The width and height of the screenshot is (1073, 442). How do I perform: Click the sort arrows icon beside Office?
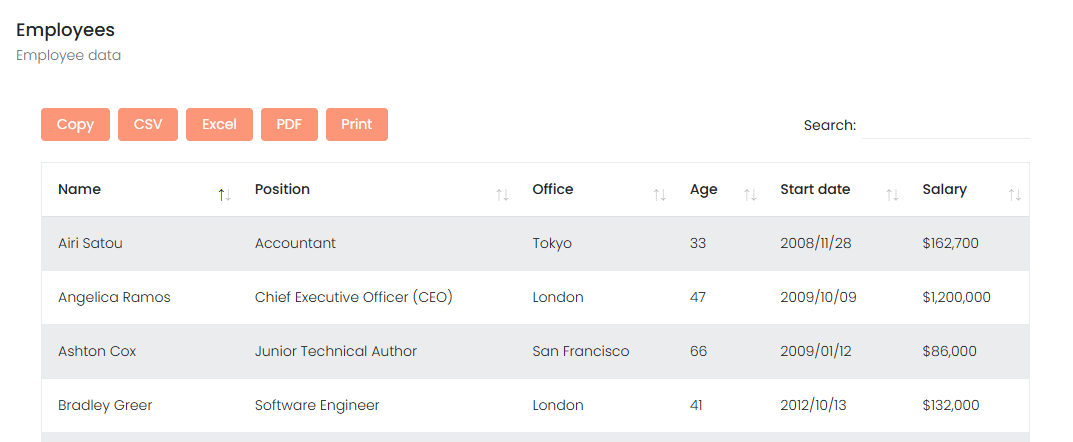click(660, 195)
